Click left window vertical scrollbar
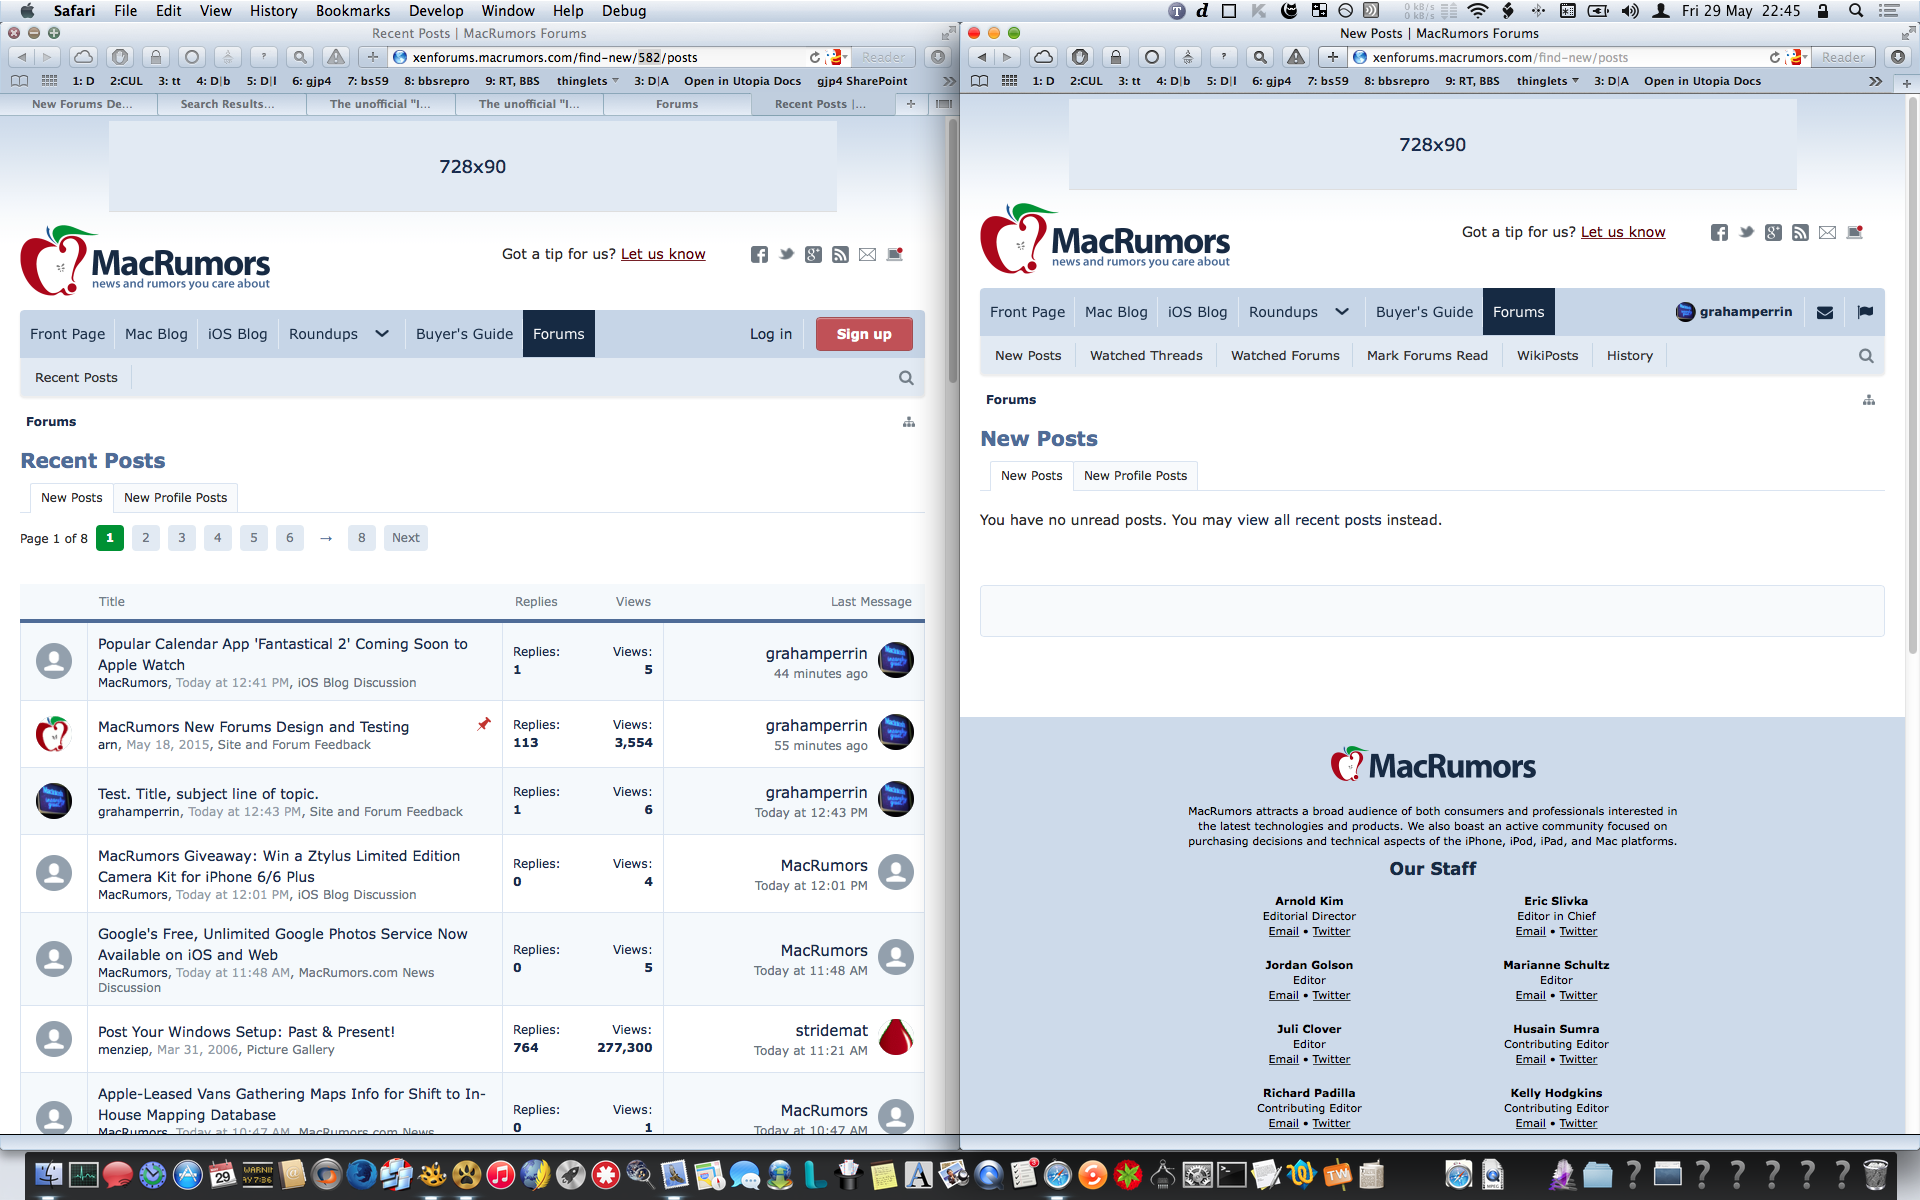The image size is (1920, 1200). click(953, 250)
